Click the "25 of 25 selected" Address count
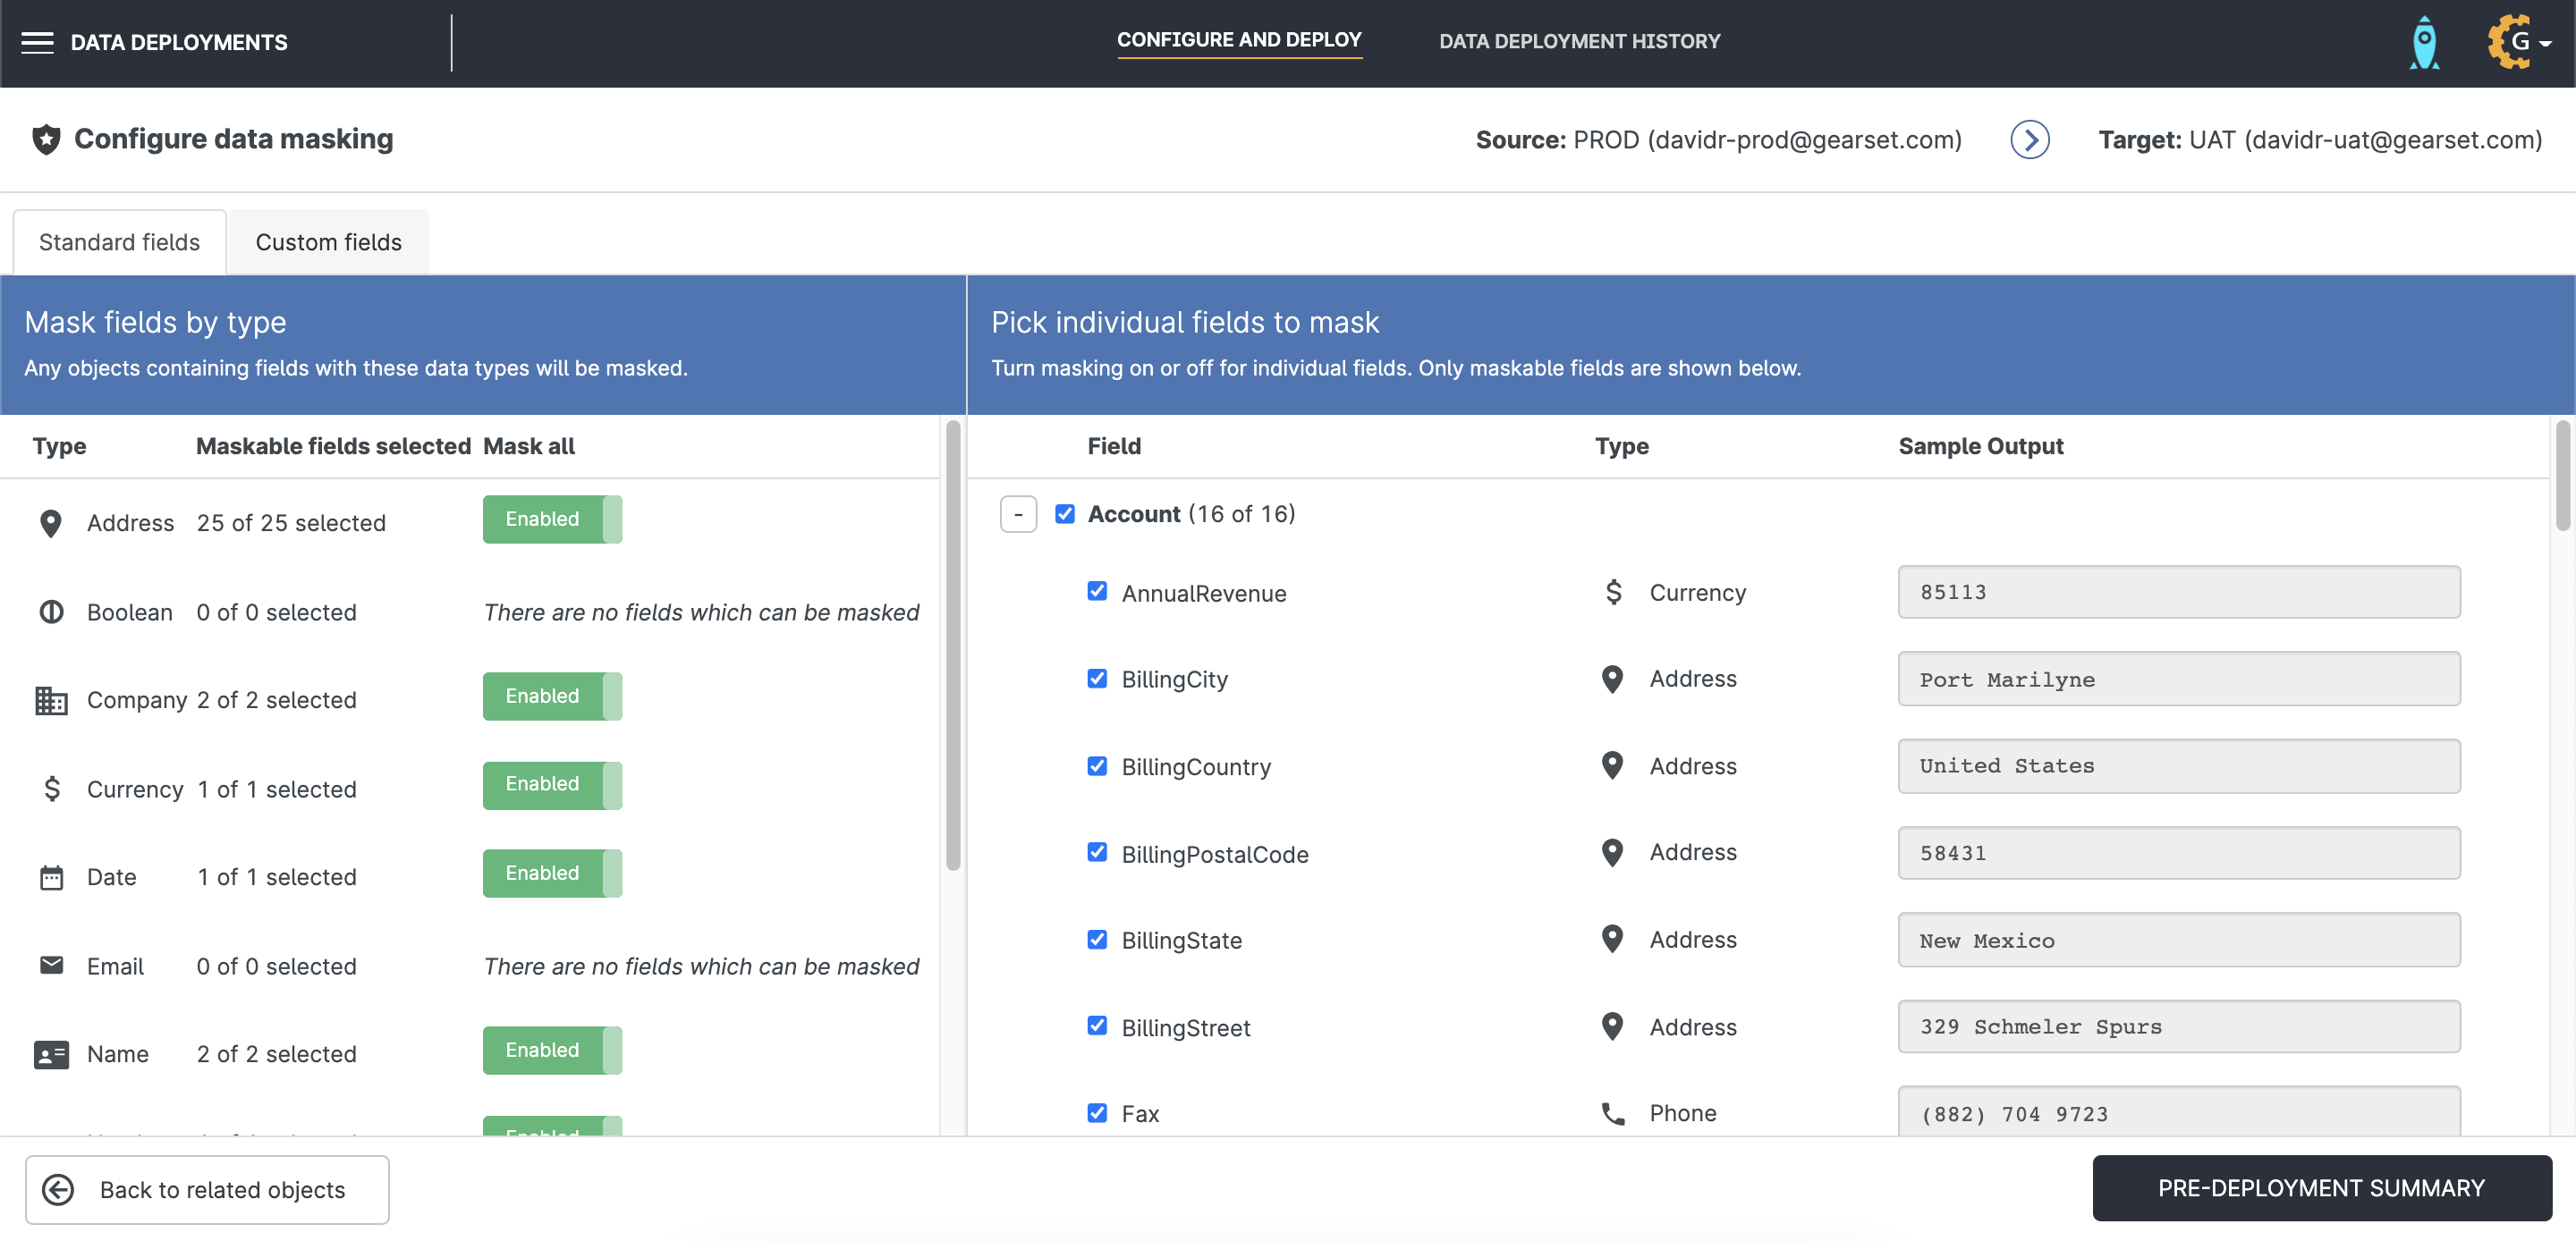 (x=291, y=523)
